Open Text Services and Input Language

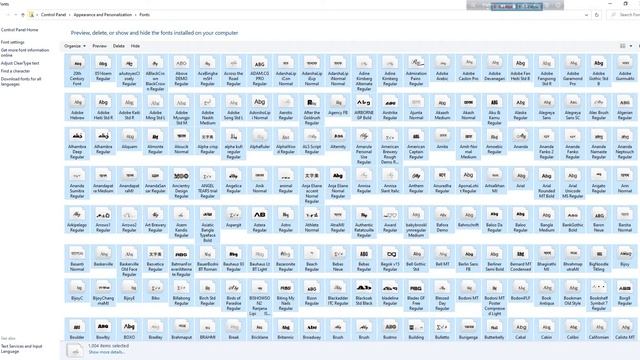click(x=21, y=349)
